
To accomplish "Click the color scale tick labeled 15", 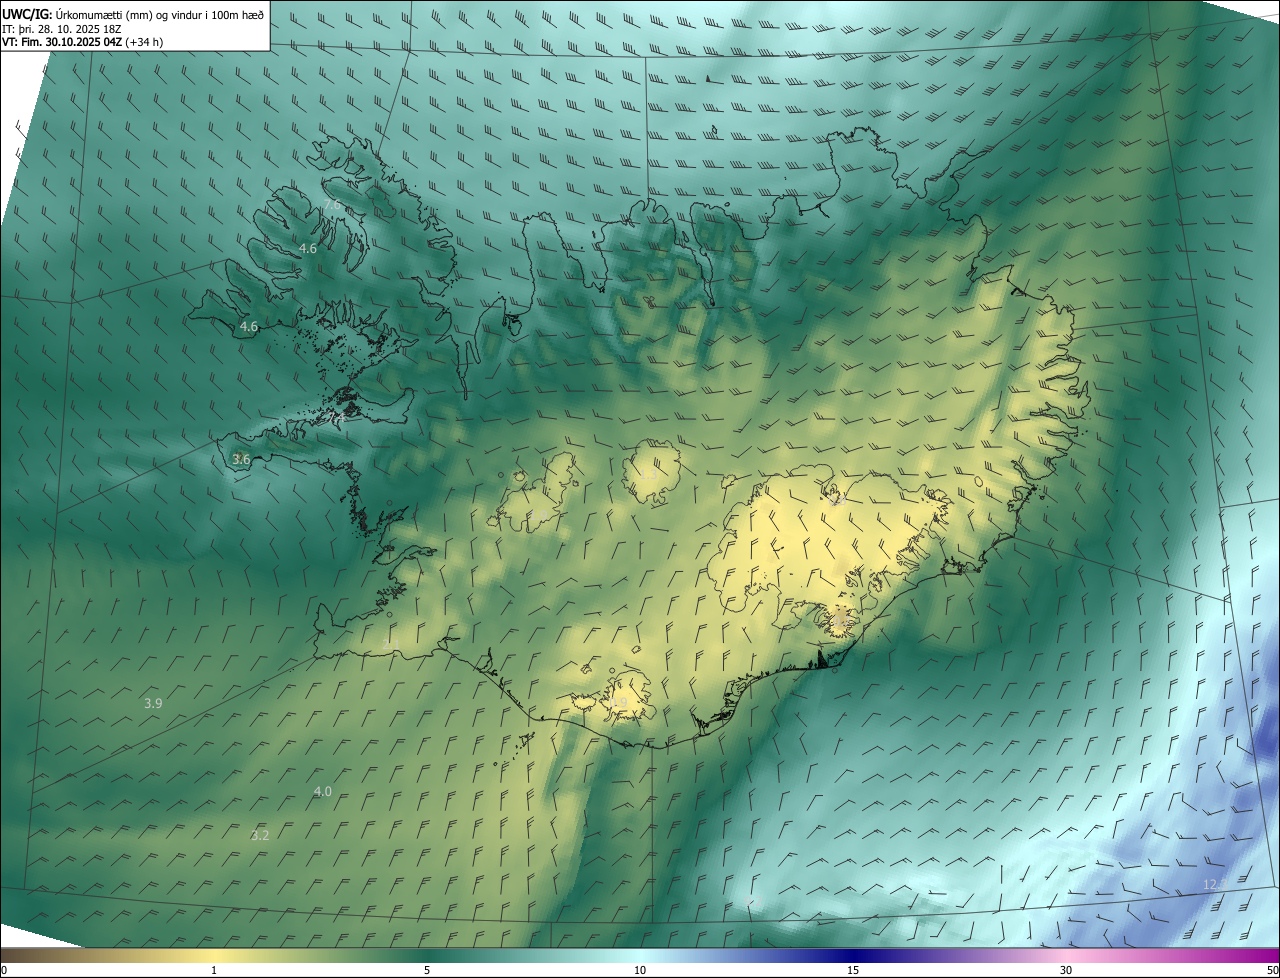I will coord(853,971).
